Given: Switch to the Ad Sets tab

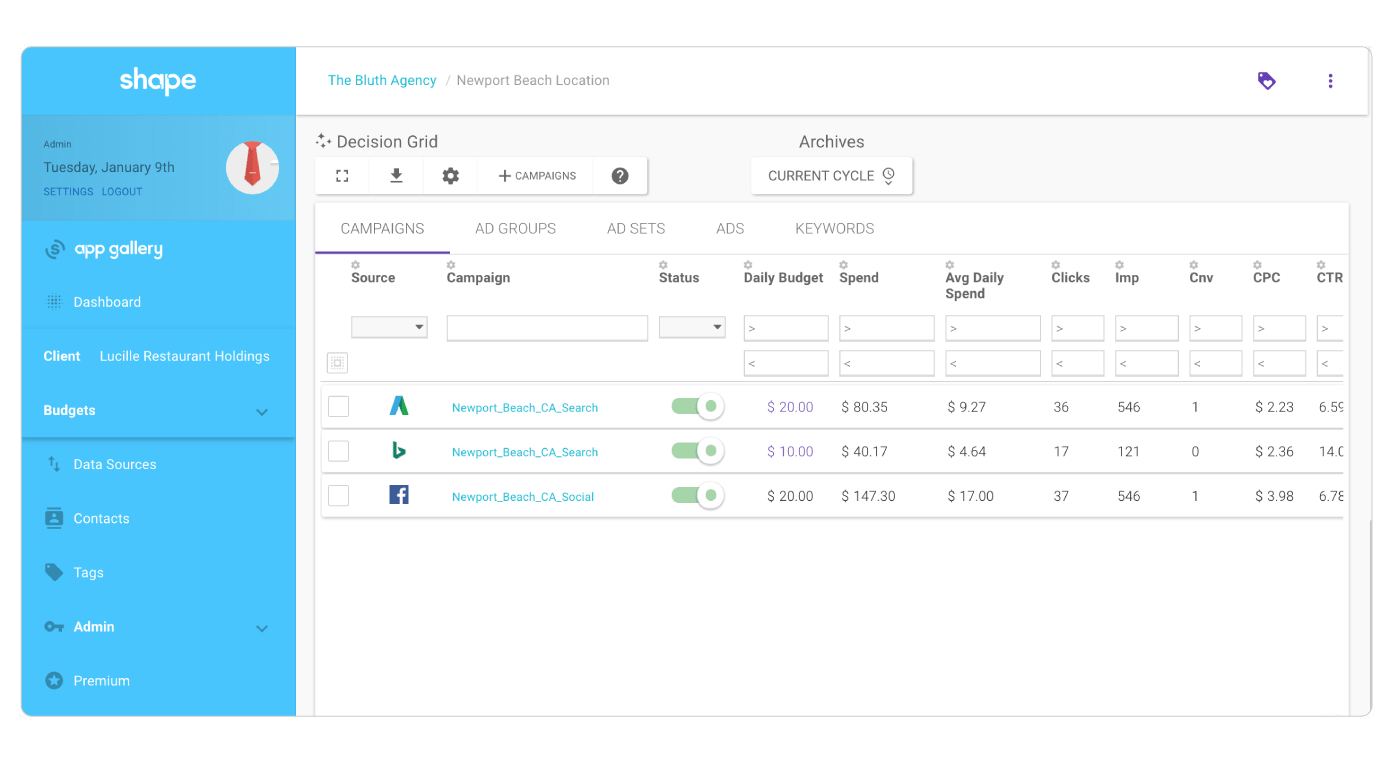Looking at the screenshot, I should pos(636,228).
